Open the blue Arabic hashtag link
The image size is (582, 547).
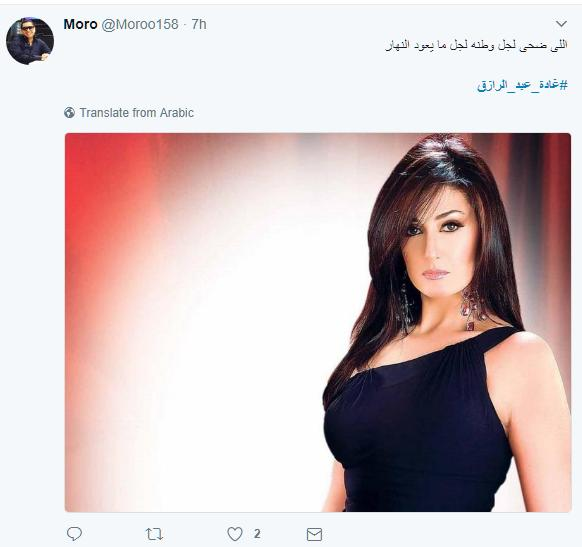pos(523,85)
